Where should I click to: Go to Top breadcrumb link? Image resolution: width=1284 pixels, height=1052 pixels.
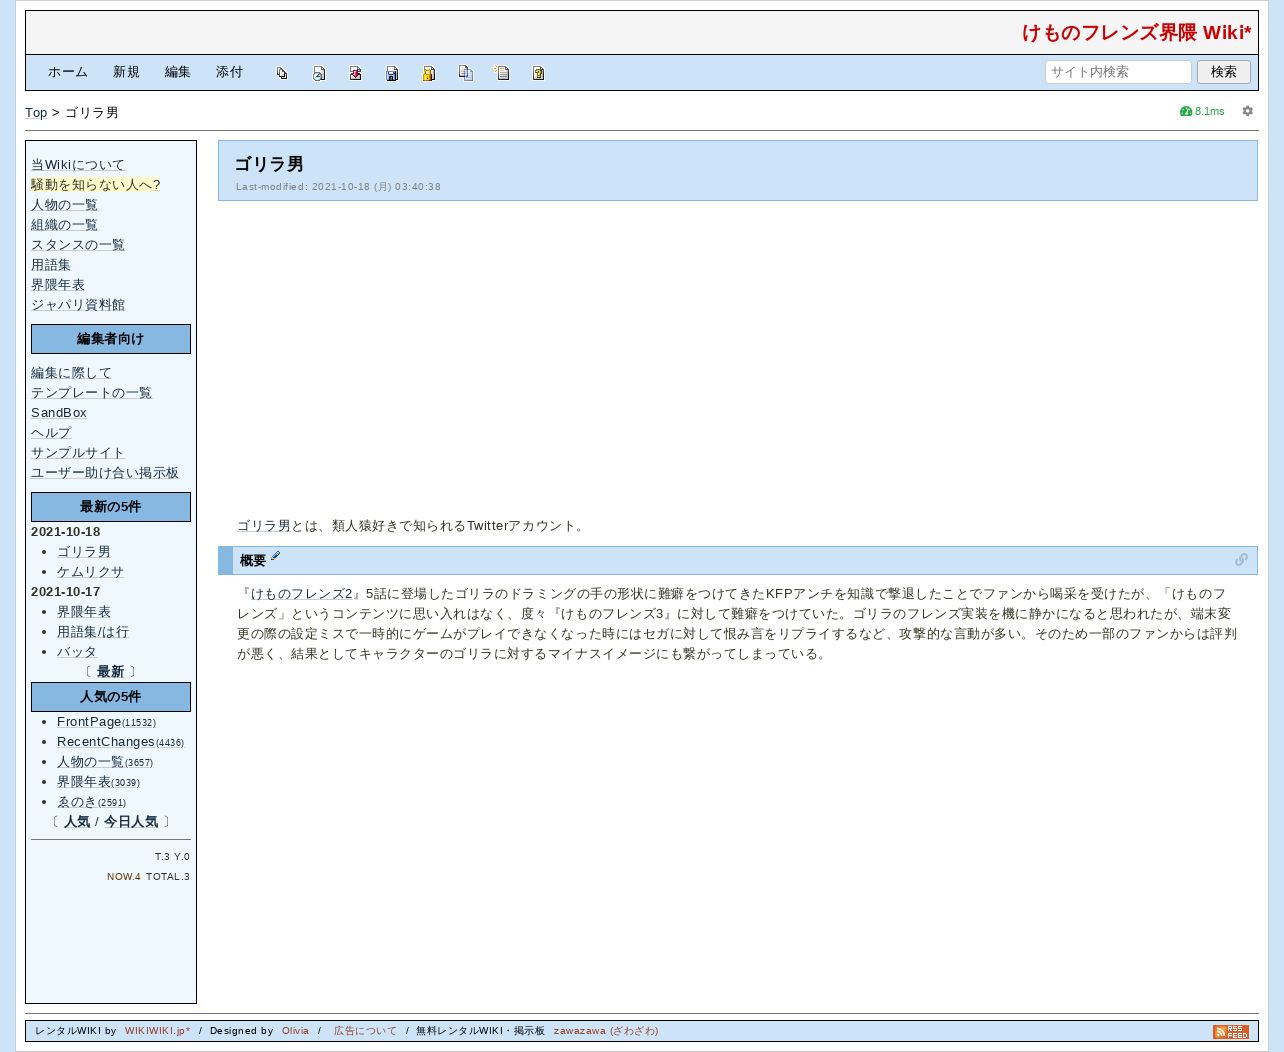36,113
